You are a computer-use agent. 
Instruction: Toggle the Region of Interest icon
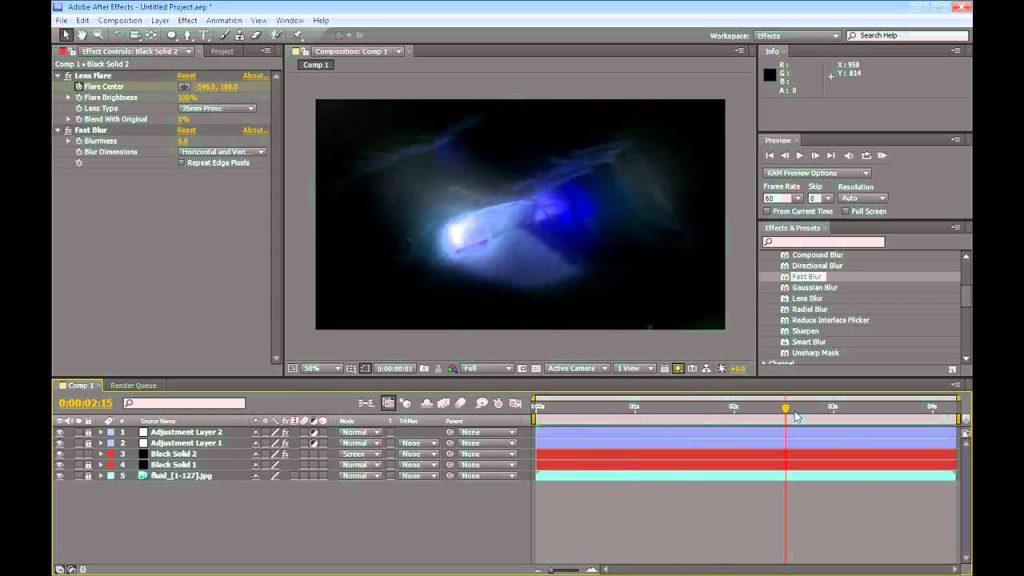[x=522, y=368]
